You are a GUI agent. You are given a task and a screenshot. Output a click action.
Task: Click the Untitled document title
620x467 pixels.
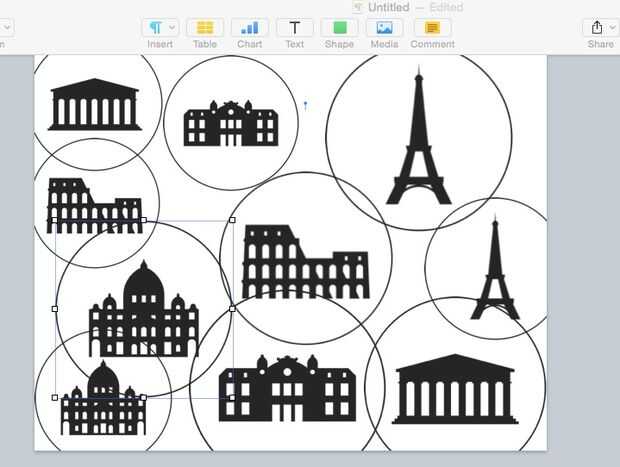(x=388, y=7)
